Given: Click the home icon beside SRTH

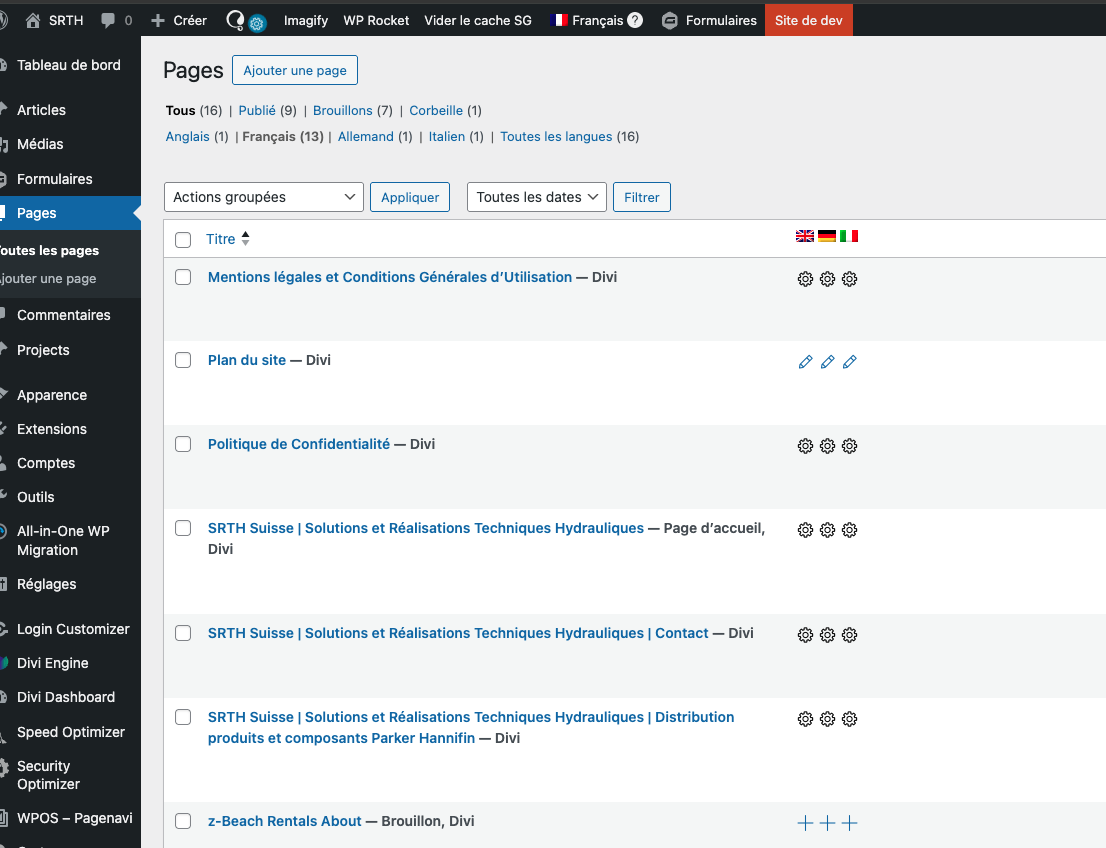Looking at the screenshot, I should click(33, 20).
